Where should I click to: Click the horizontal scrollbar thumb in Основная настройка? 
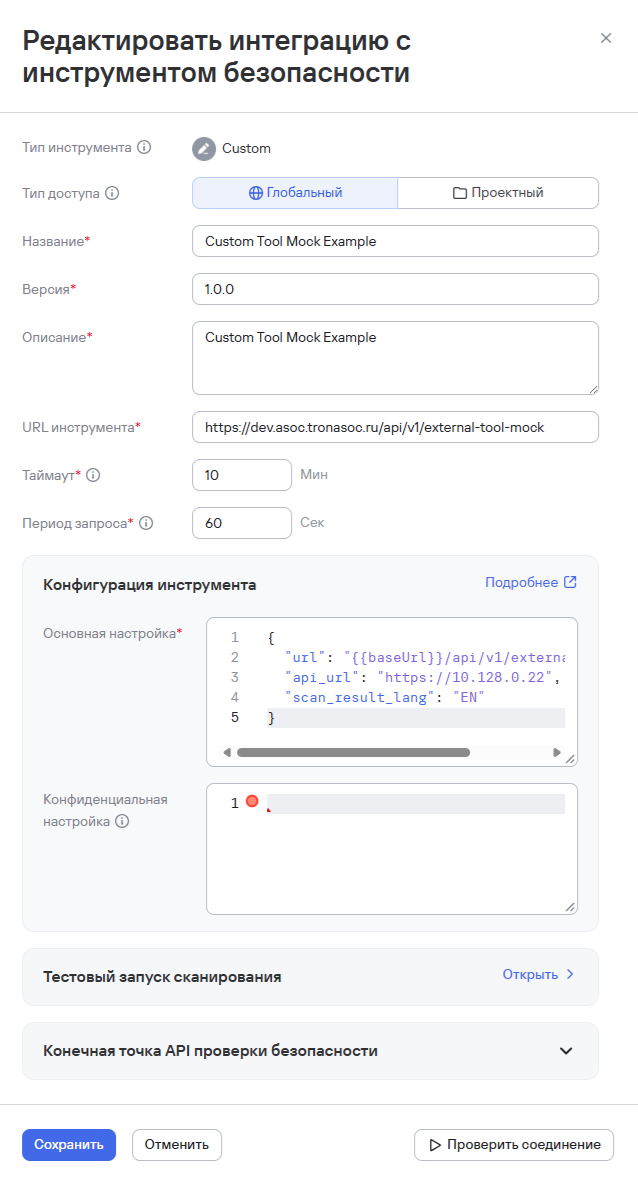click(353, 752)
